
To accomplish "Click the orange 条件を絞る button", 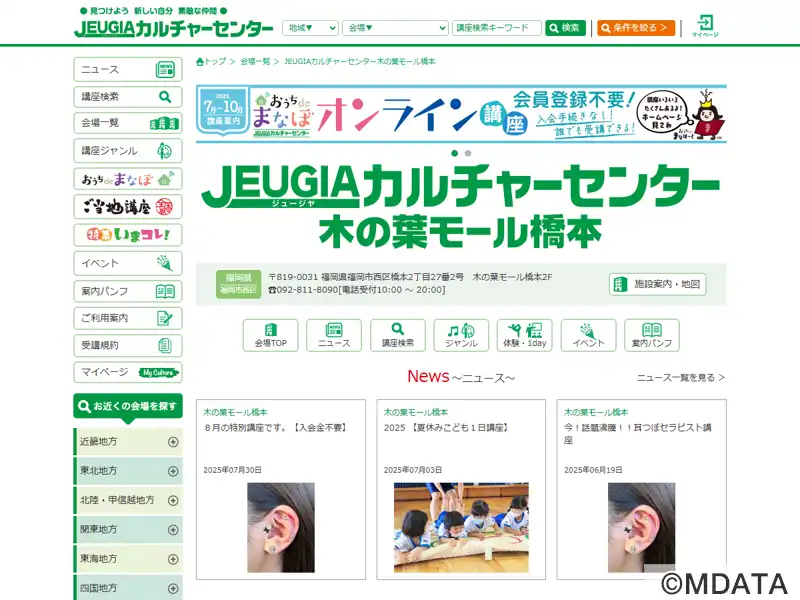I will [636, 28].
